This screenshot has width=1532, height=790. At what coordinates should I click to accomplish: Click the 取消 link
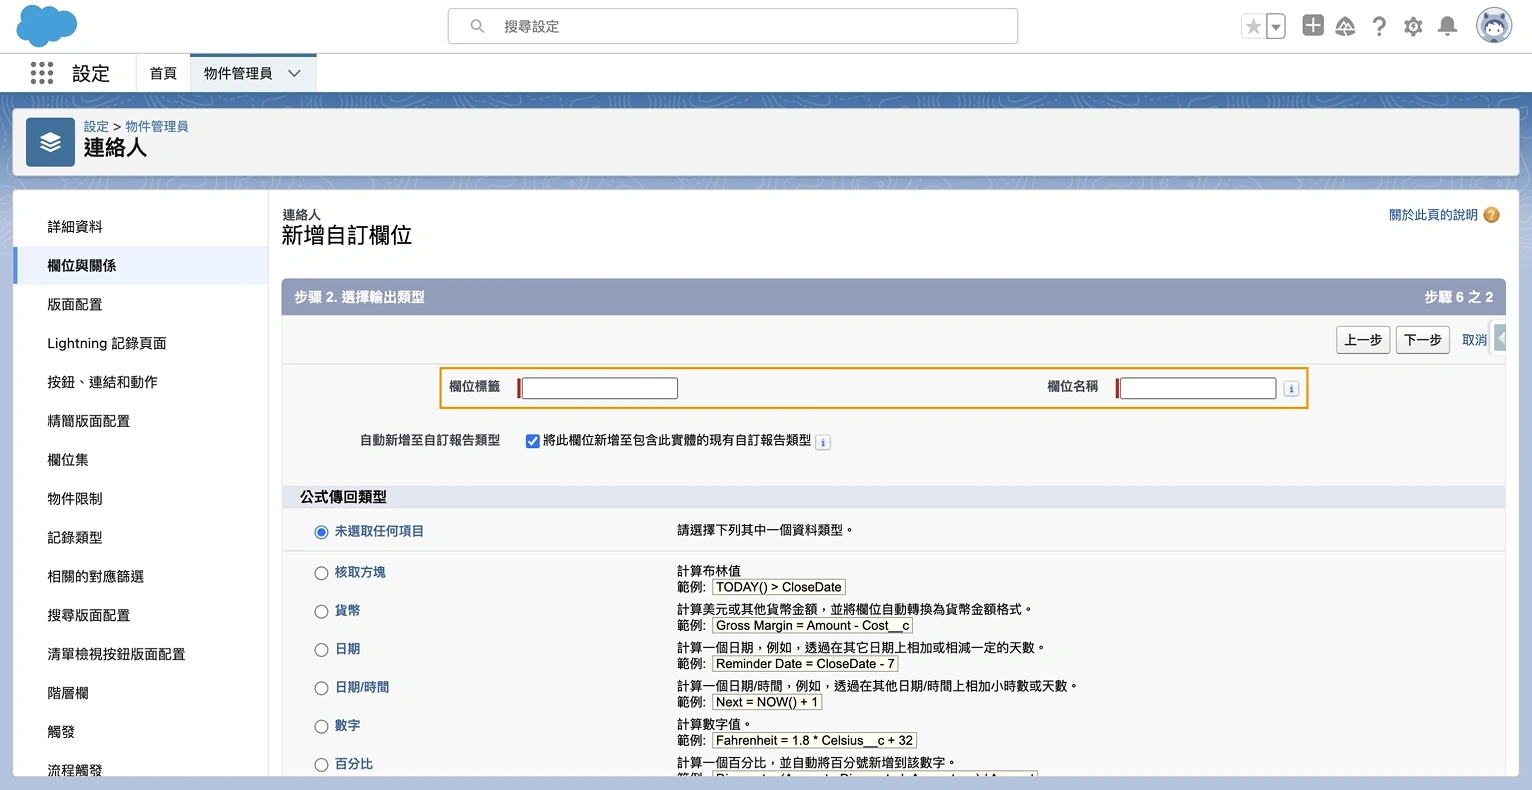point(1474,339)
